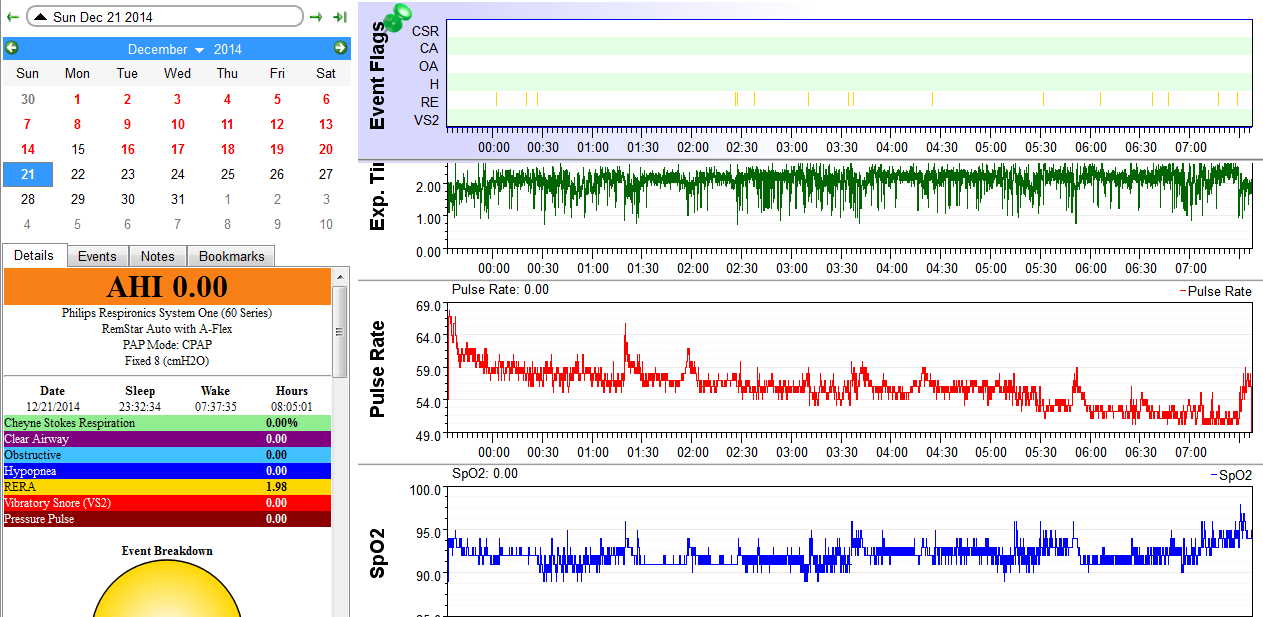Select December 22 in the calendar
Screen dimensions: 1263x617
pos(77,174)
